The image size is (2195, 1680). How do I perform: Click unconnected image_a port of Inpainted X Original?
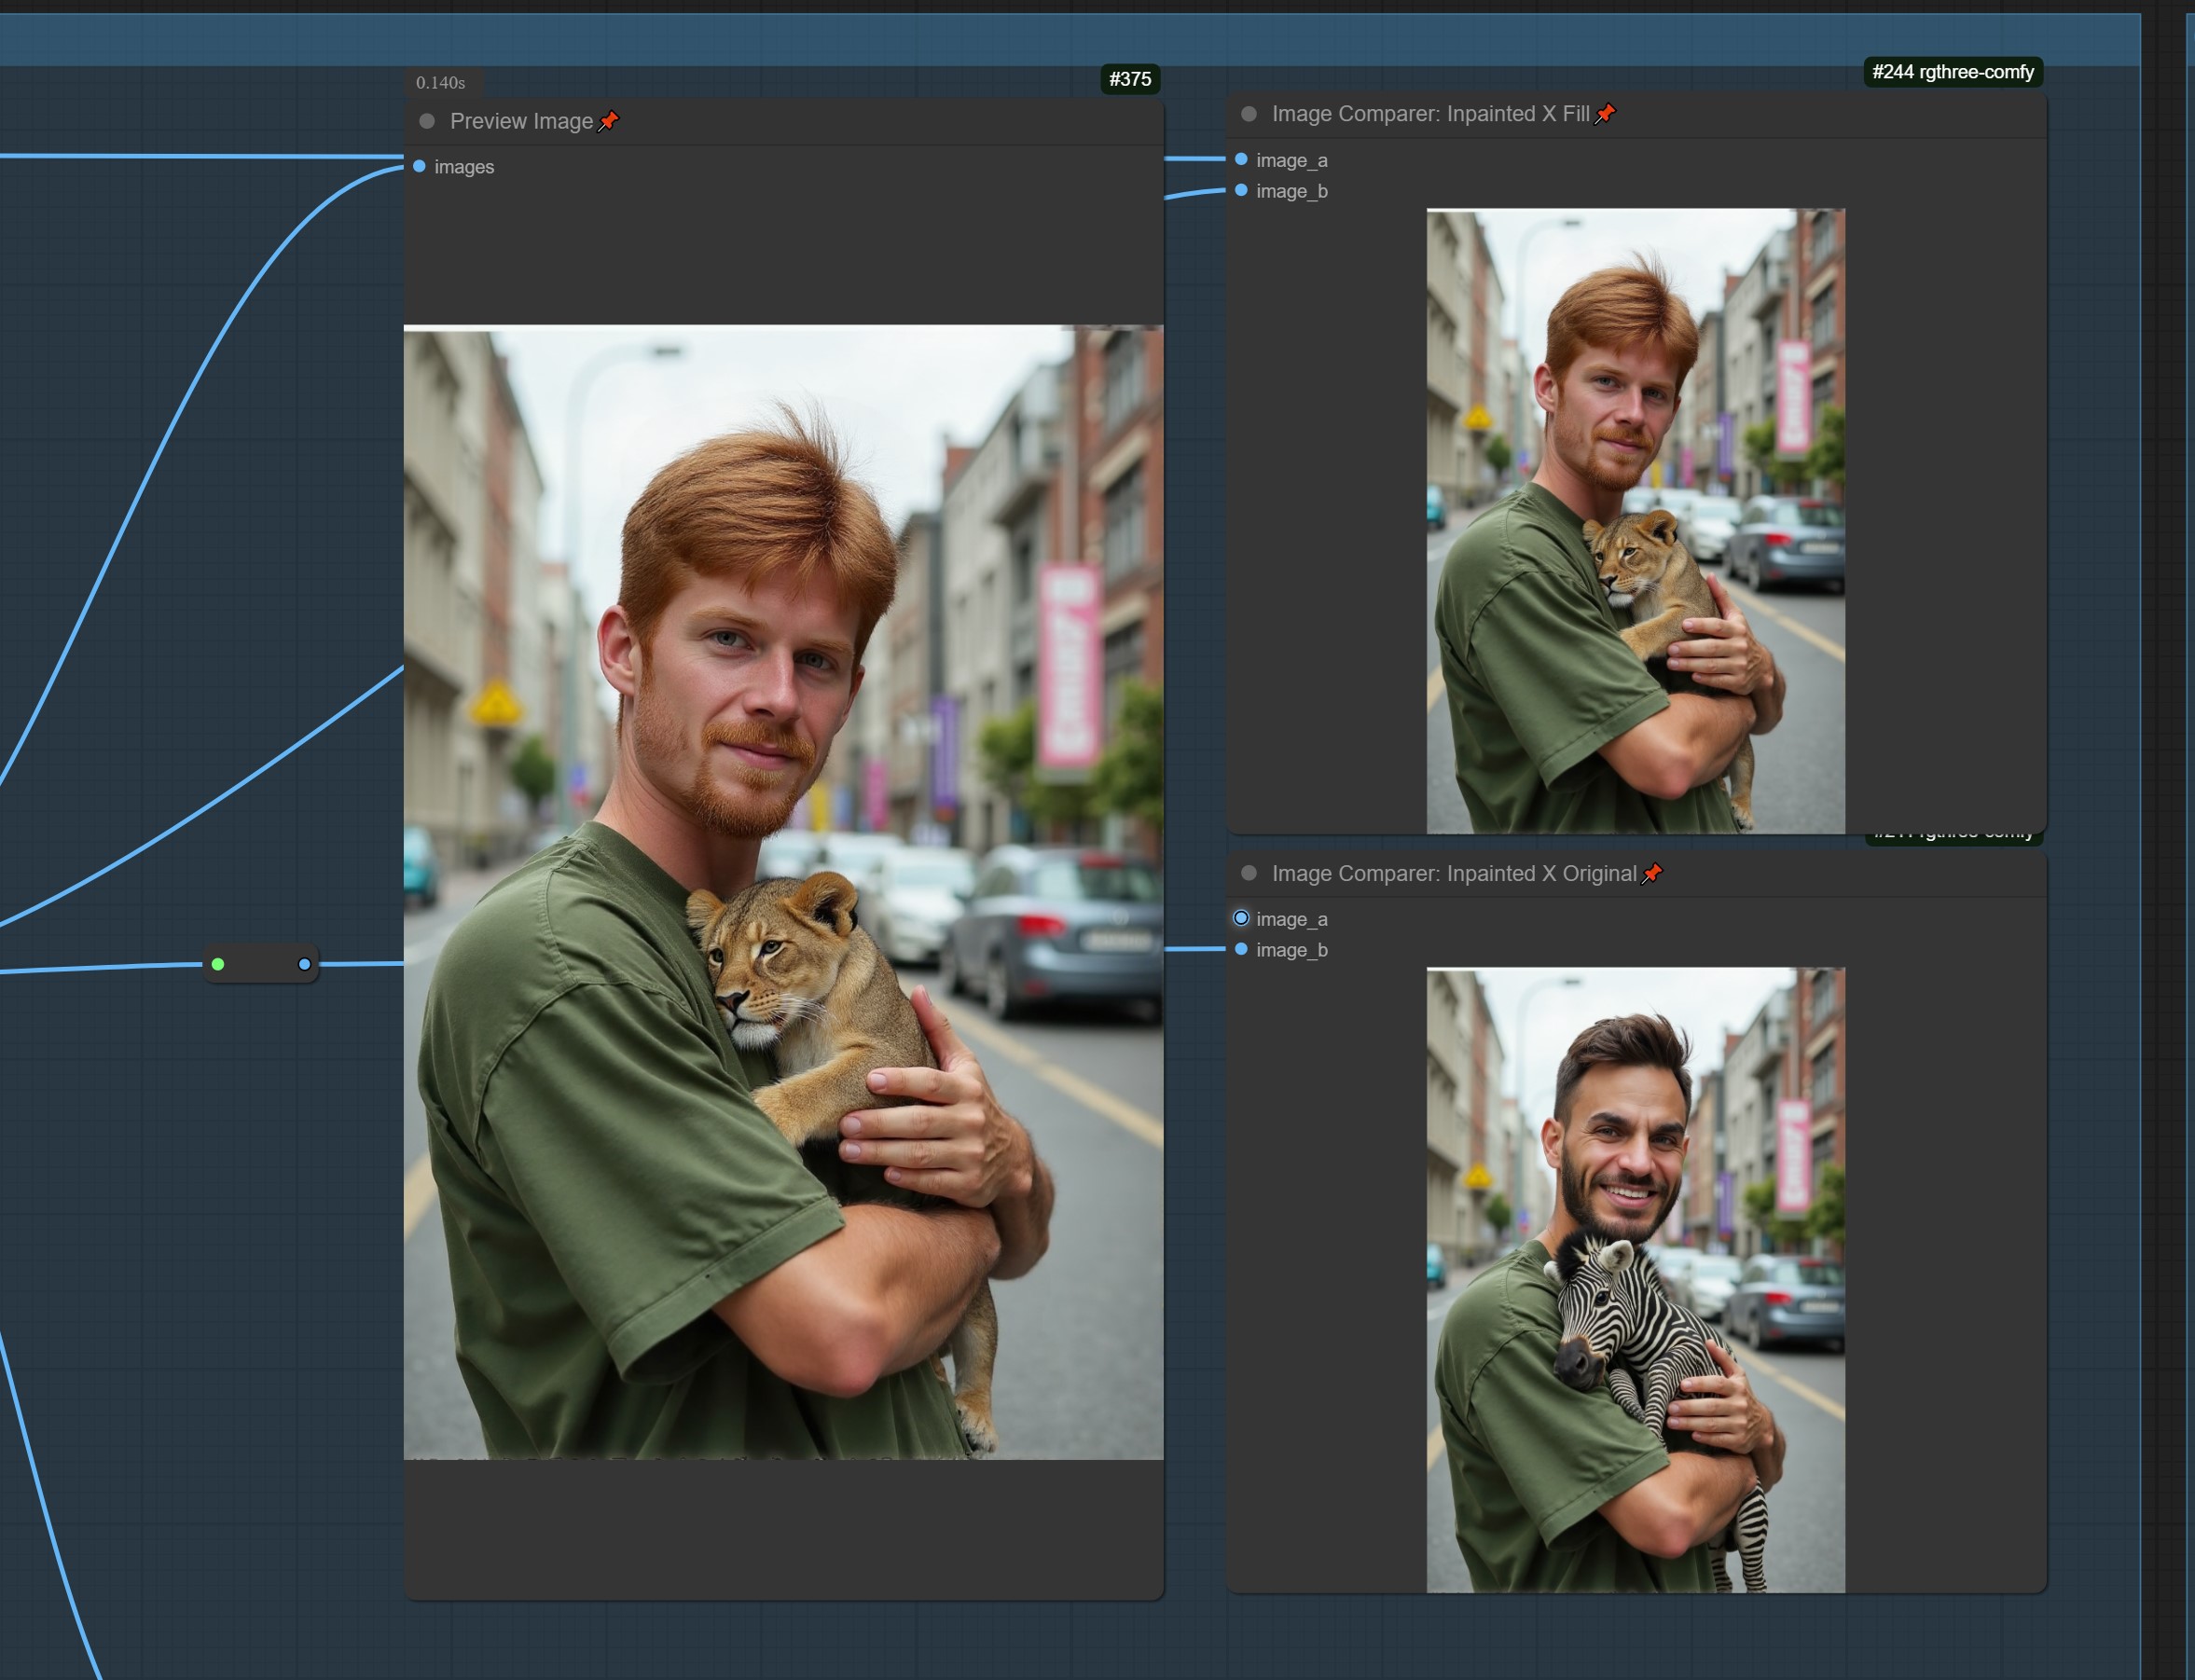click(x=1241, y=918)
